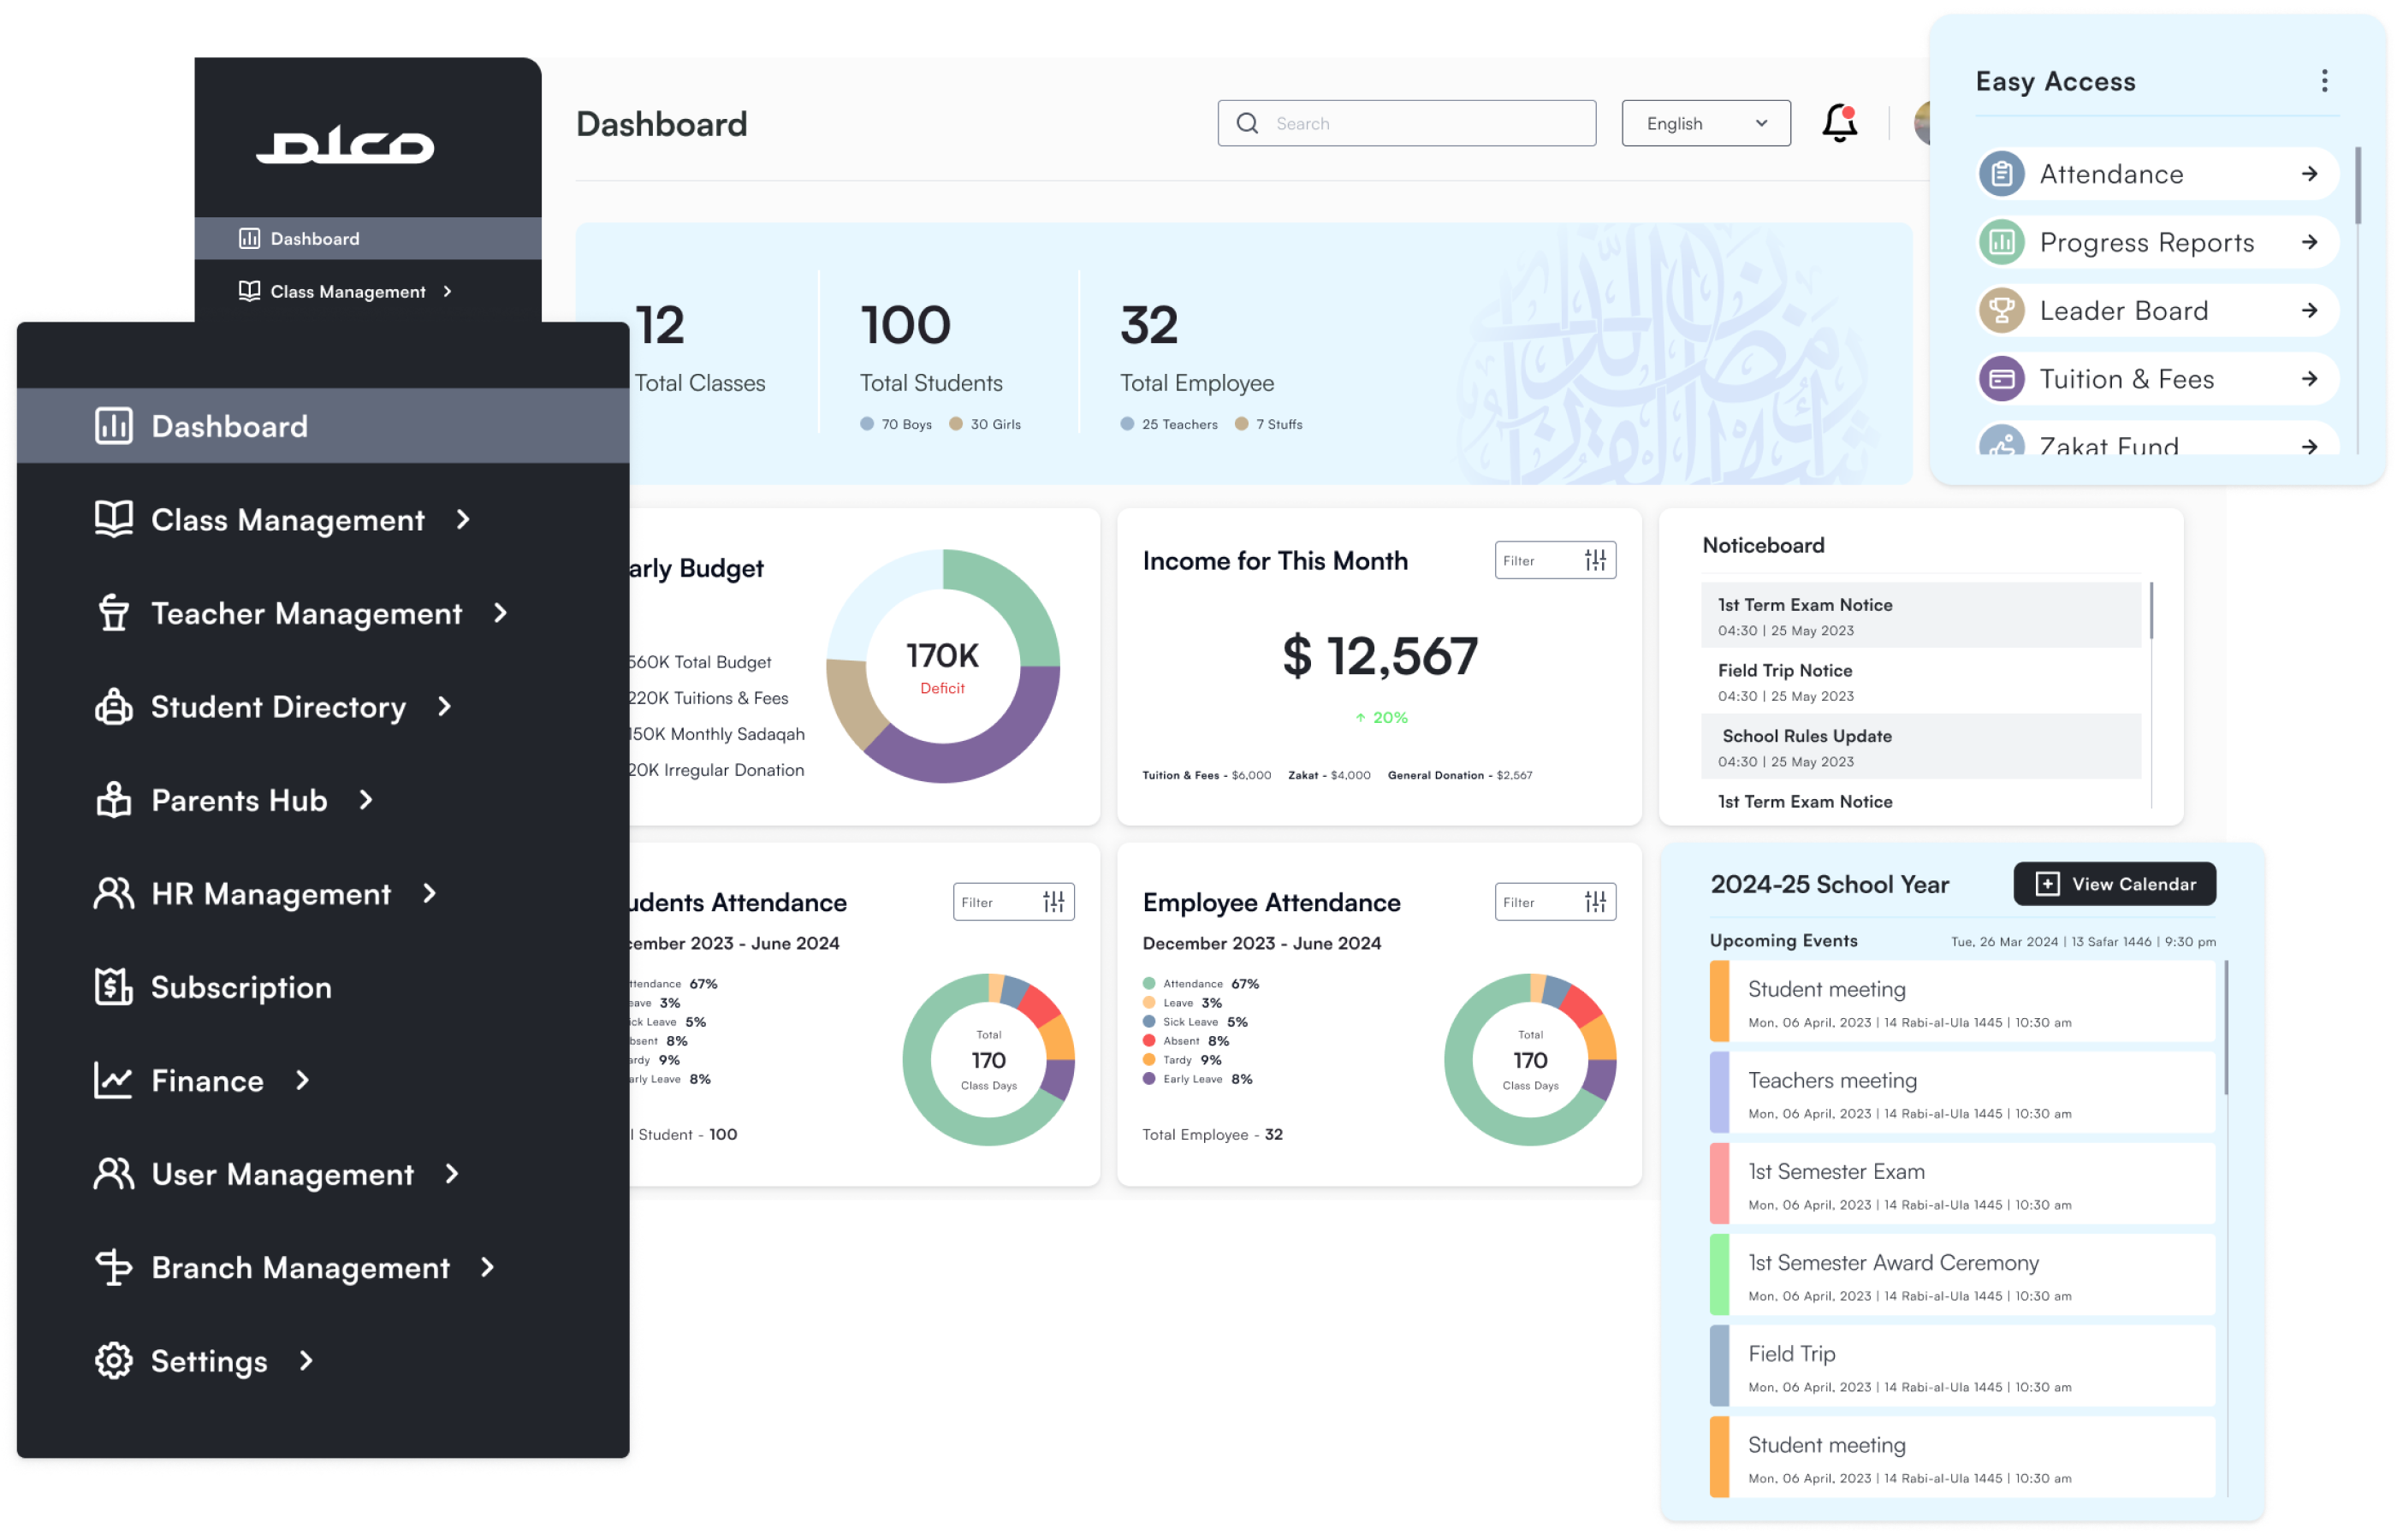Click the Tuition & Fees card icon
The height and width of the screenshot is (1540, 2403).
tap(2001, 379)
